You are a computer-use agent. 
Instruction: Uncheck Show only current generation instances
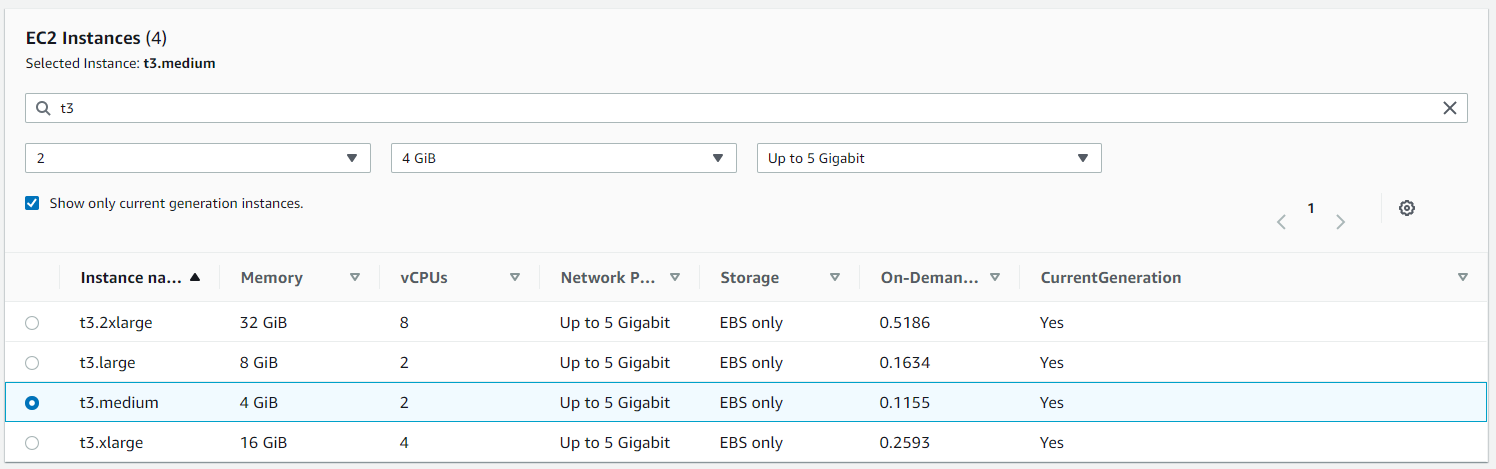point(33,203)
